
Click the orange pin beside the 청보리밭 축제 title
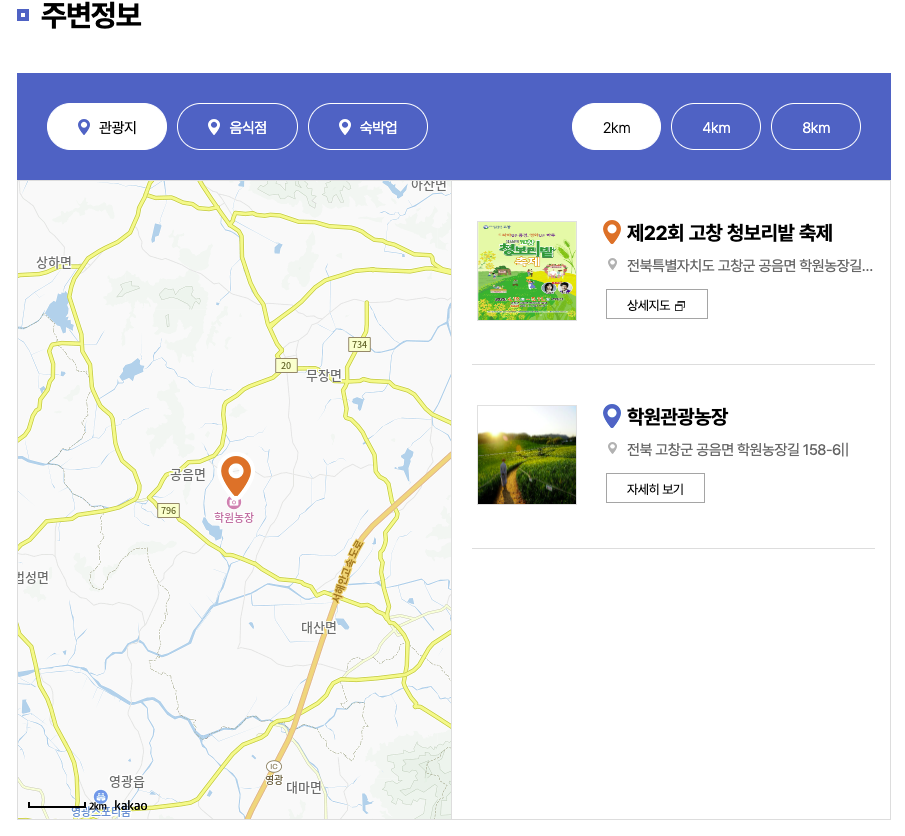pos(612,231)
